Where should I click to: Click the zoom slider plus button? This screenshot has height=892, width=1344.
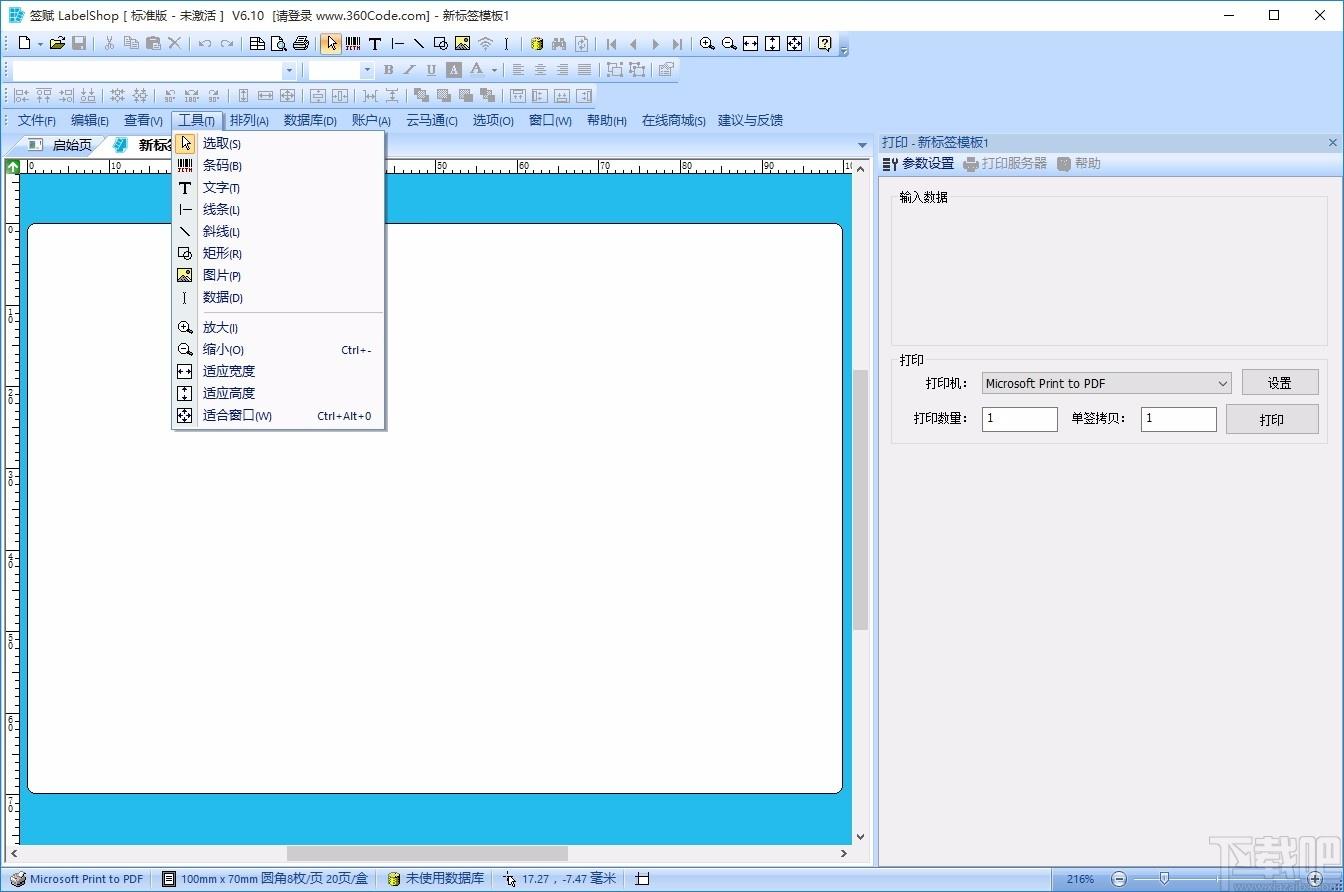[x=1315, y=880]
